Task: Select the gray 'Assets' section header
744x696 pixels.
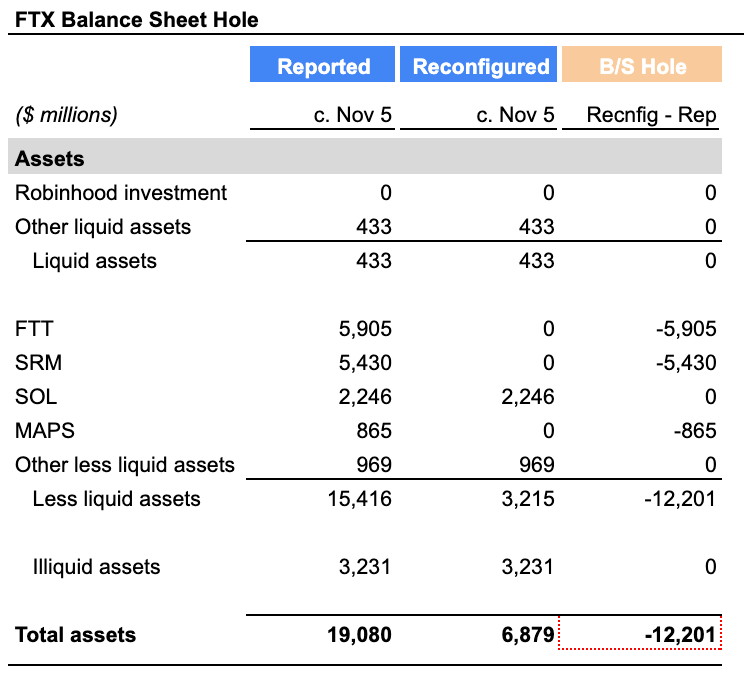Action: [365, 156]
